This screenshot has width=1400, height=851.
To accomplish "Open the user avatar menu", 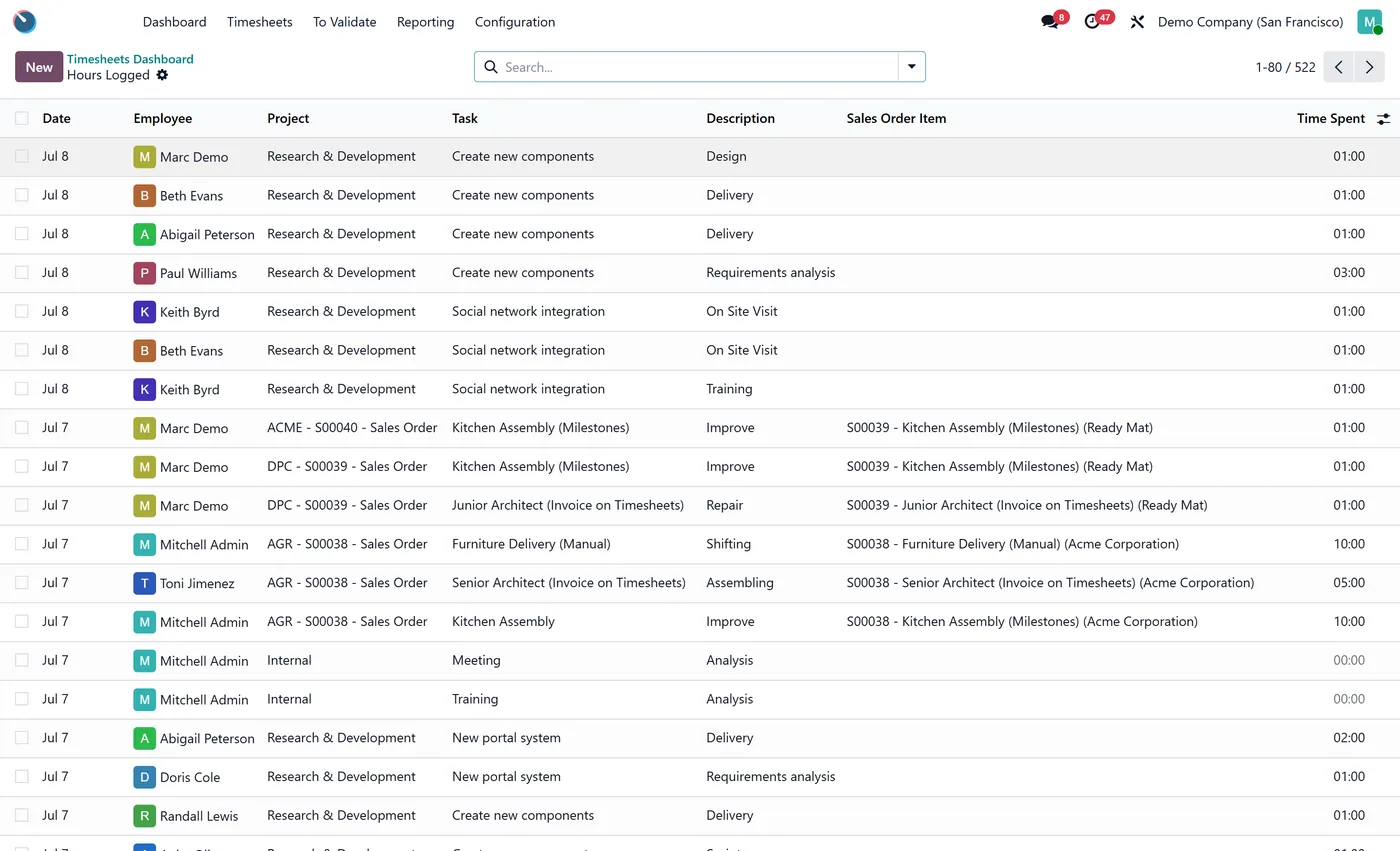I will (1369, 22).
